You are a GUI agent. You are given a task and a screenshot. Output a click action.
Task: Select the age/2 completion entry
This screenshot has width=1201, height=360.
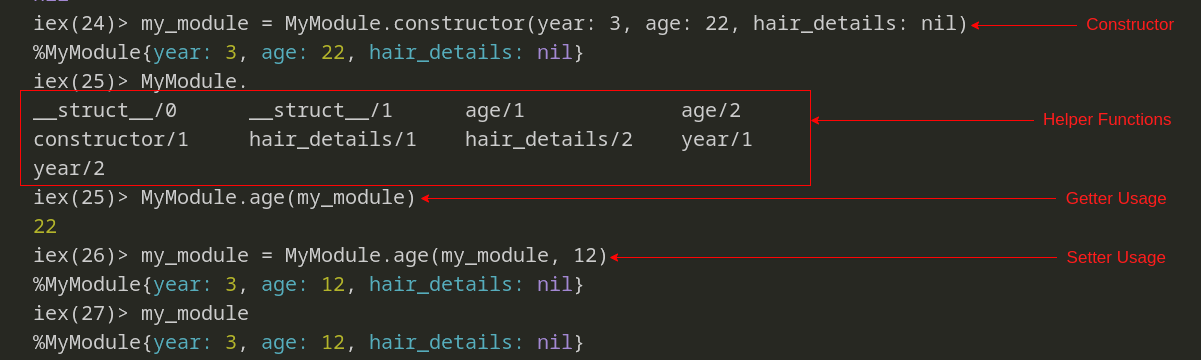pyautogui.click(x=711, y=110)
